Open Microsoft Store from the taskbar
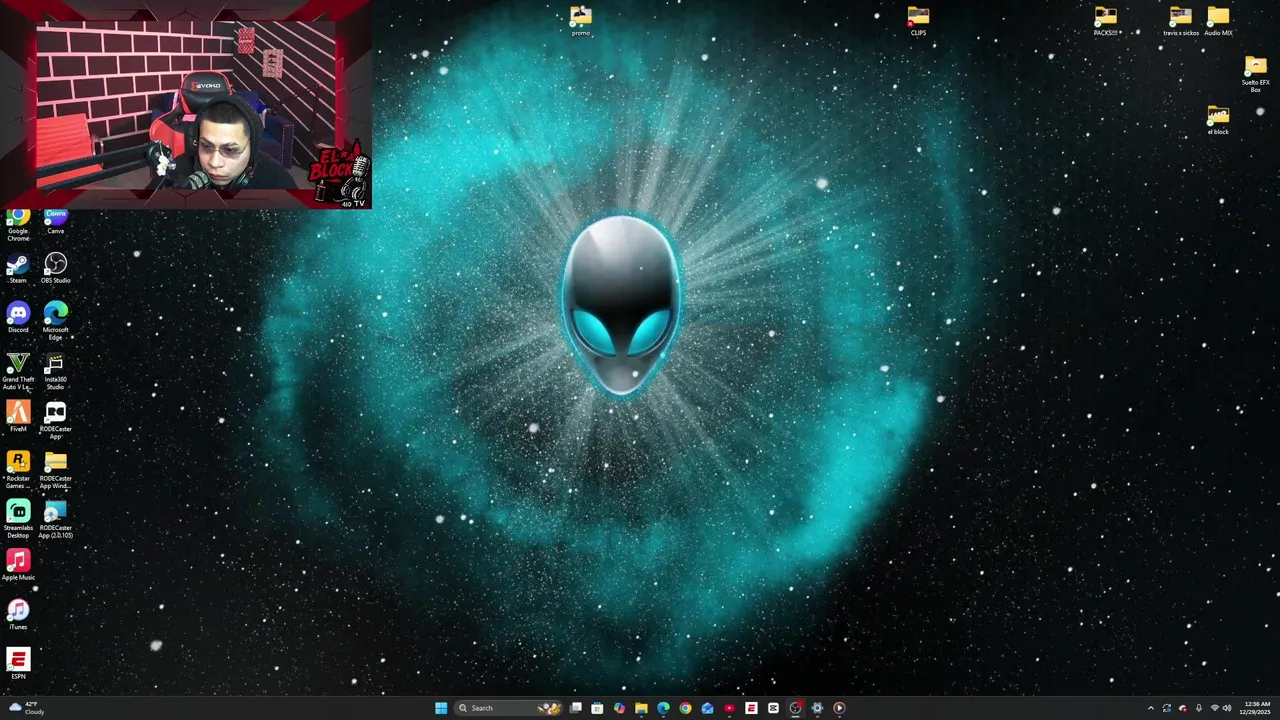This screenshot has height=720, width=1280. pyautogui.click(x=597, y=708)
